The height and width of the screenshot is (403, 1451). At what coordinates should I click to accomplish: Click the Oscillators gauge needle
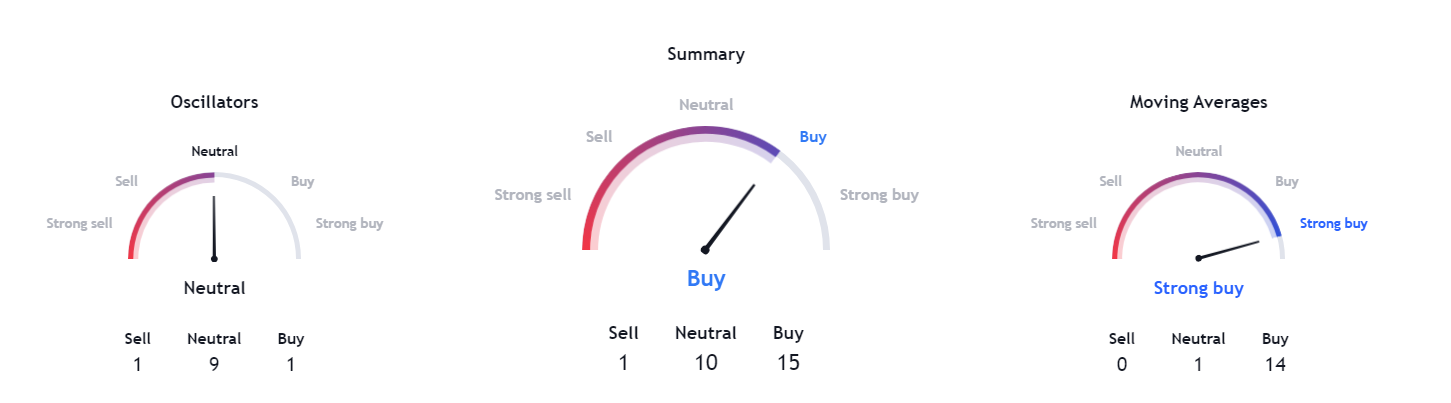point(214,228)
